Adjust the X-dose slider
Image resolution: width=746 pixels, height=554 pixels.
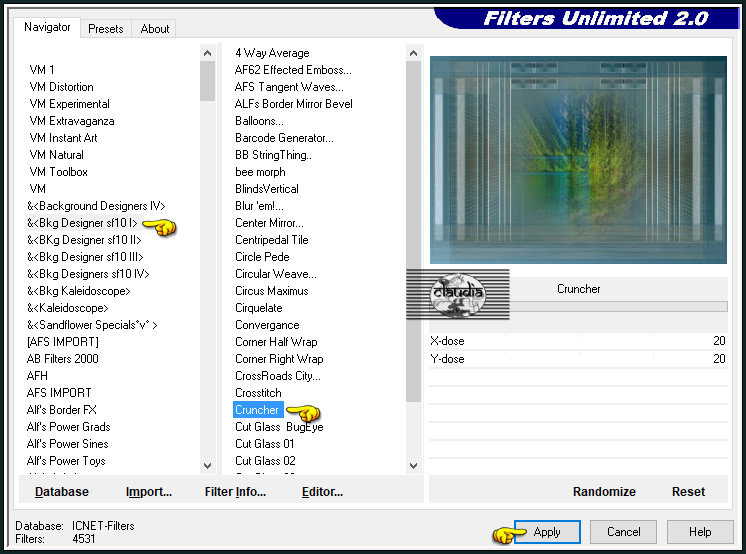[x=578, y=341]
